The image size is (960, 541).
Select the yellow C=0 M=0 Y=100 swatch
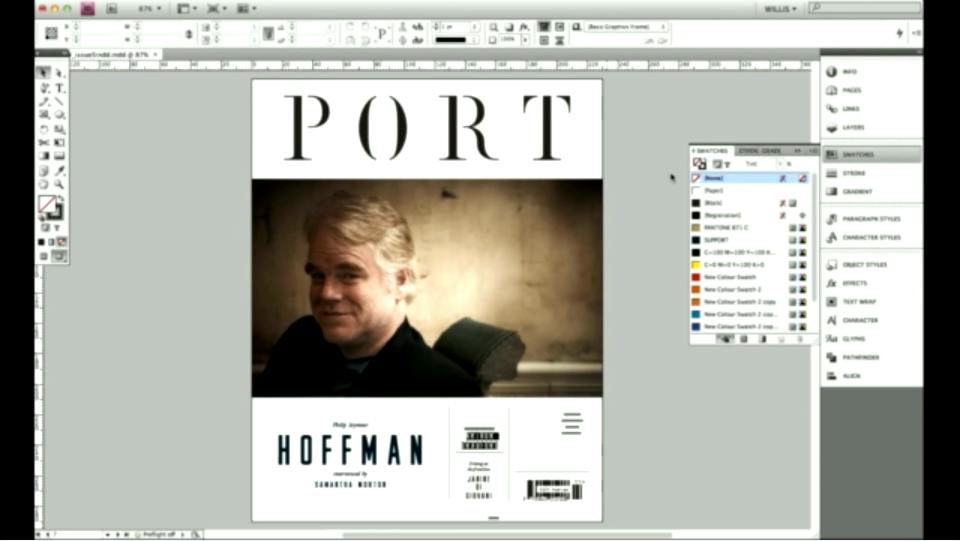750,265
